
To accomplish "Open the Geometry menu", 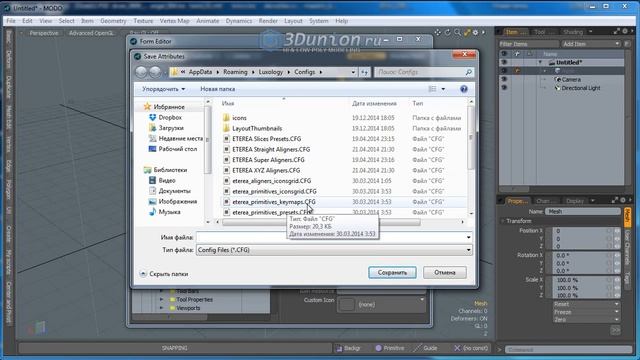I will (x=113, y=21).
